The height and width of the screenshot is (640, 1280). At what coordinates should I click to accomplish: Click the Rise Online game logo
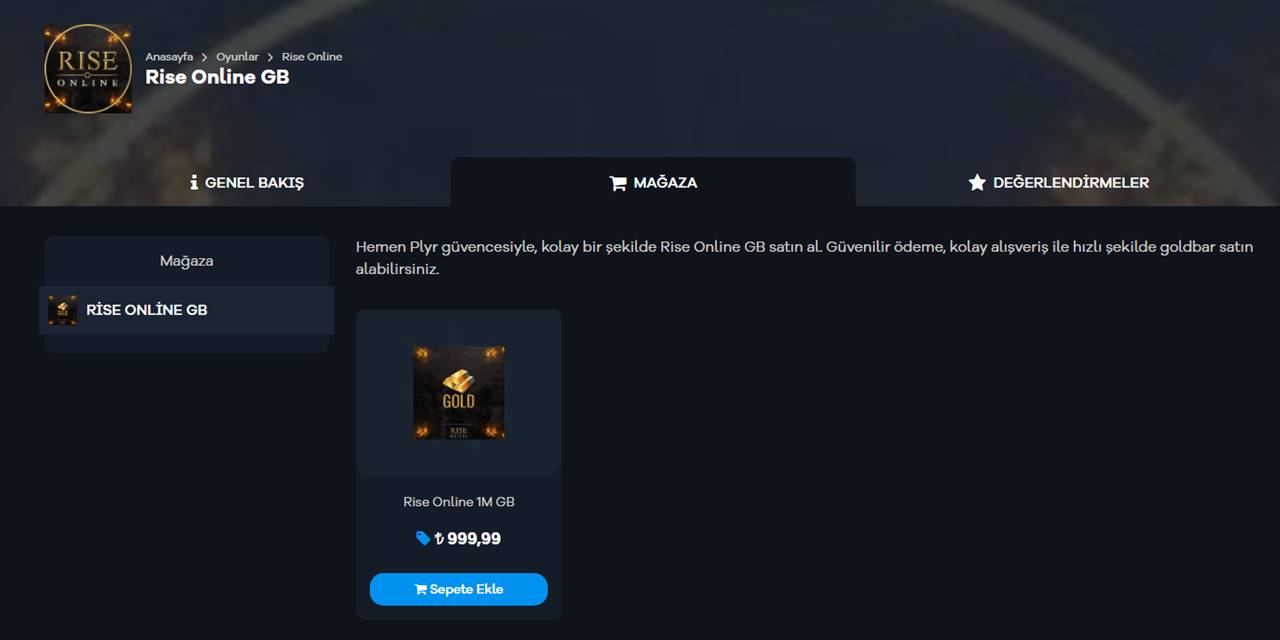tap(88, 68)
